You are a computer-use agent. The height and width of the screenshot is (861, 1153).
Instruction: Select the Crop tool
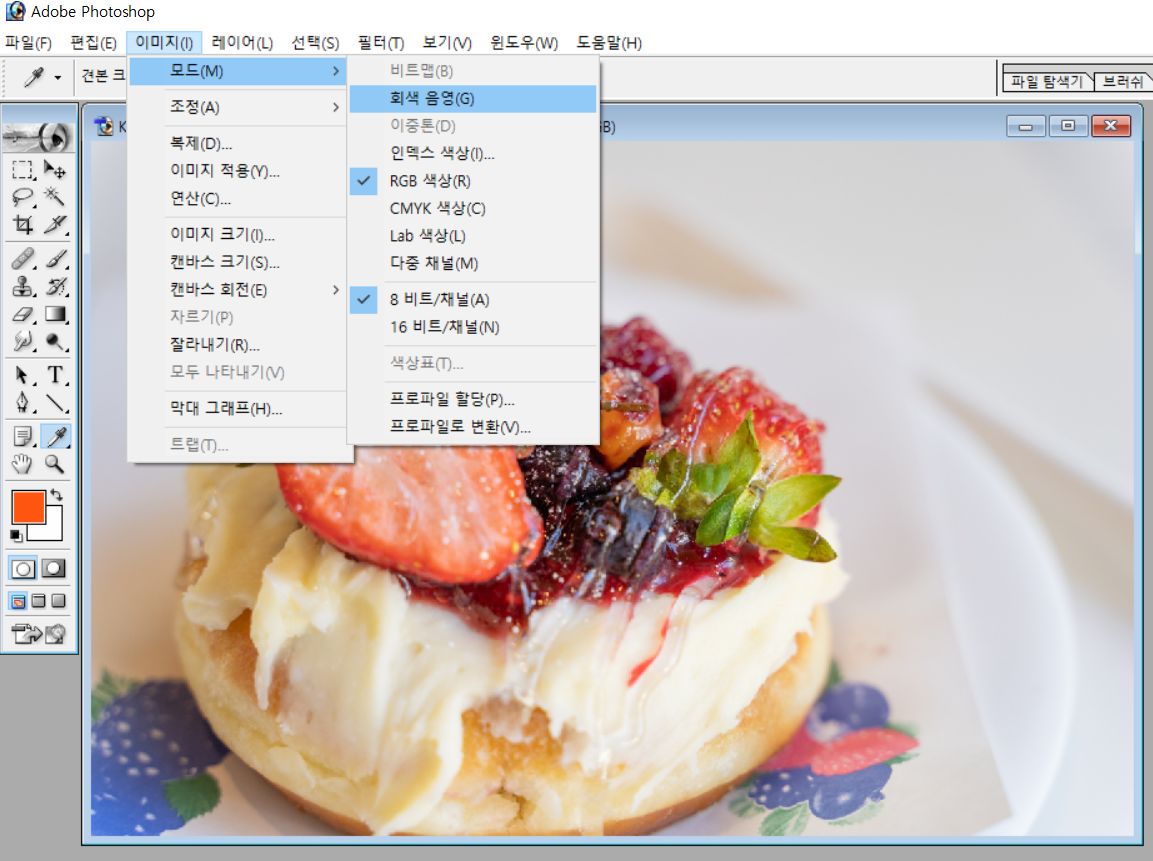pos(23,224)
